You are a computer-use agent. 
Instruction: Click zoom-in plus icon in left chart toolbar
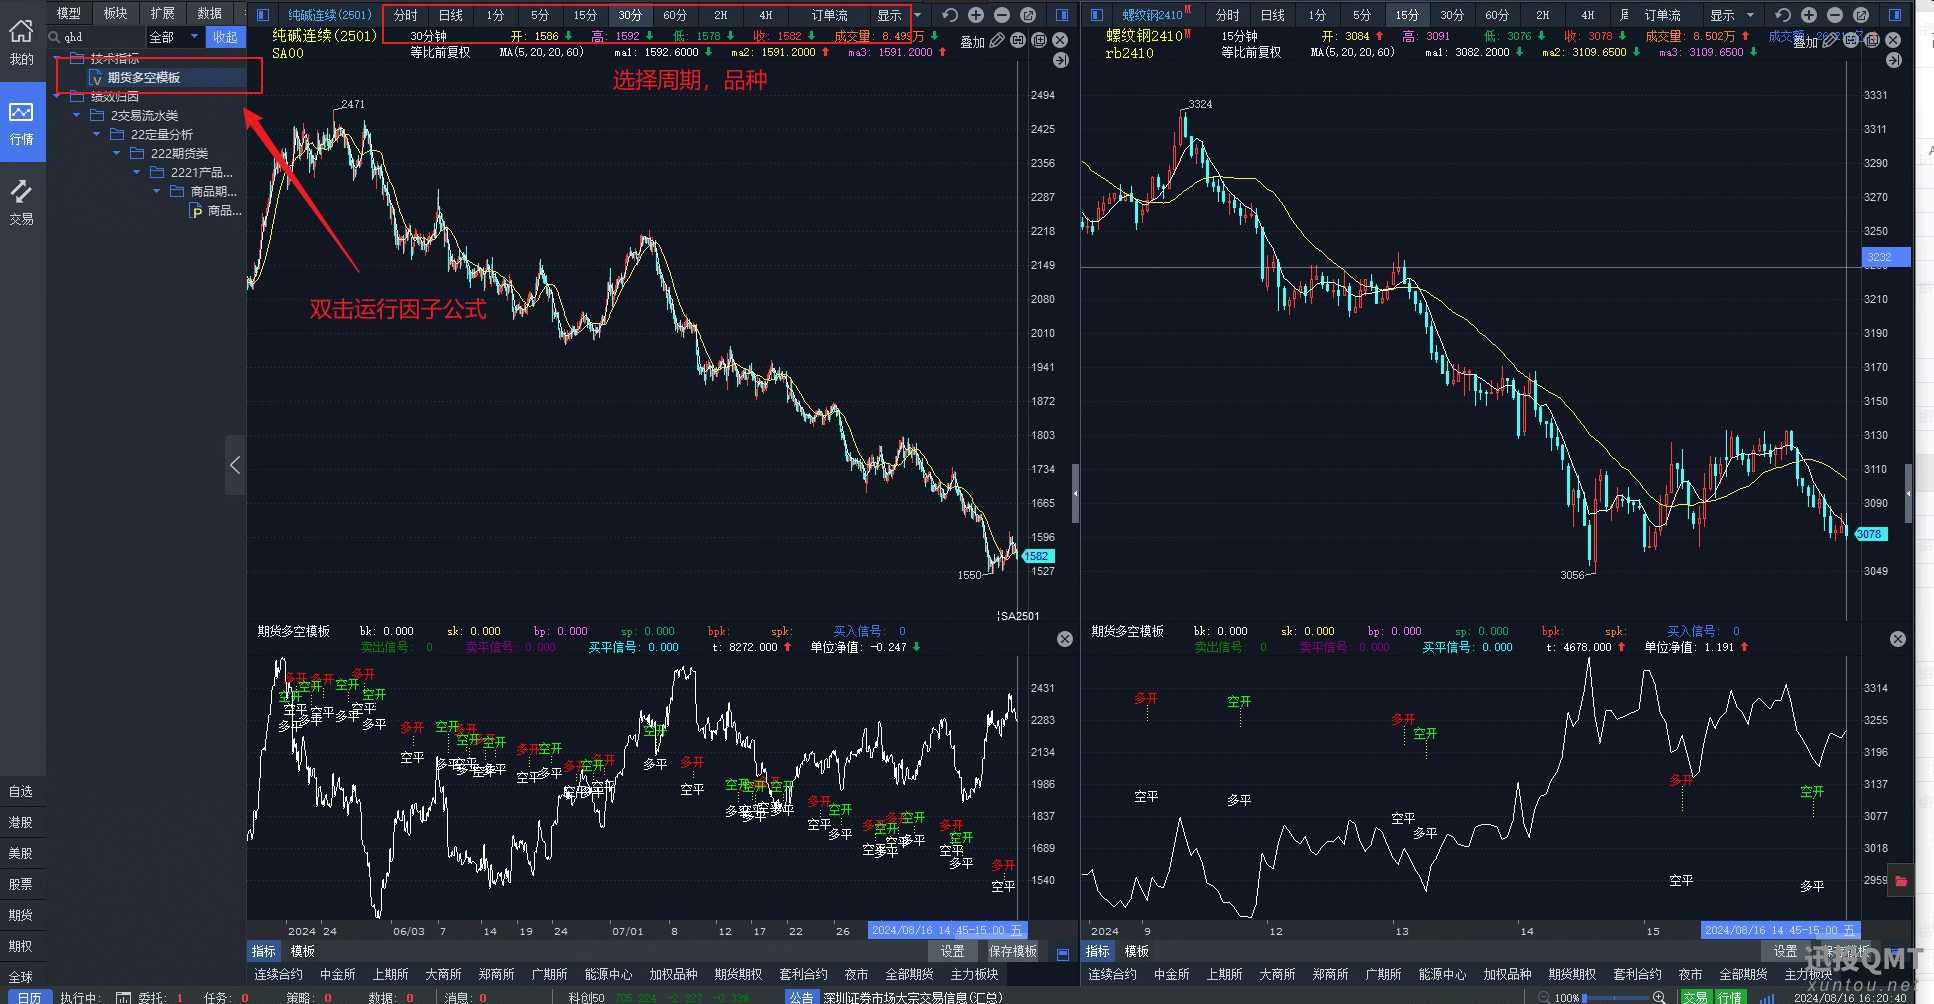click(x=976, y=15)
